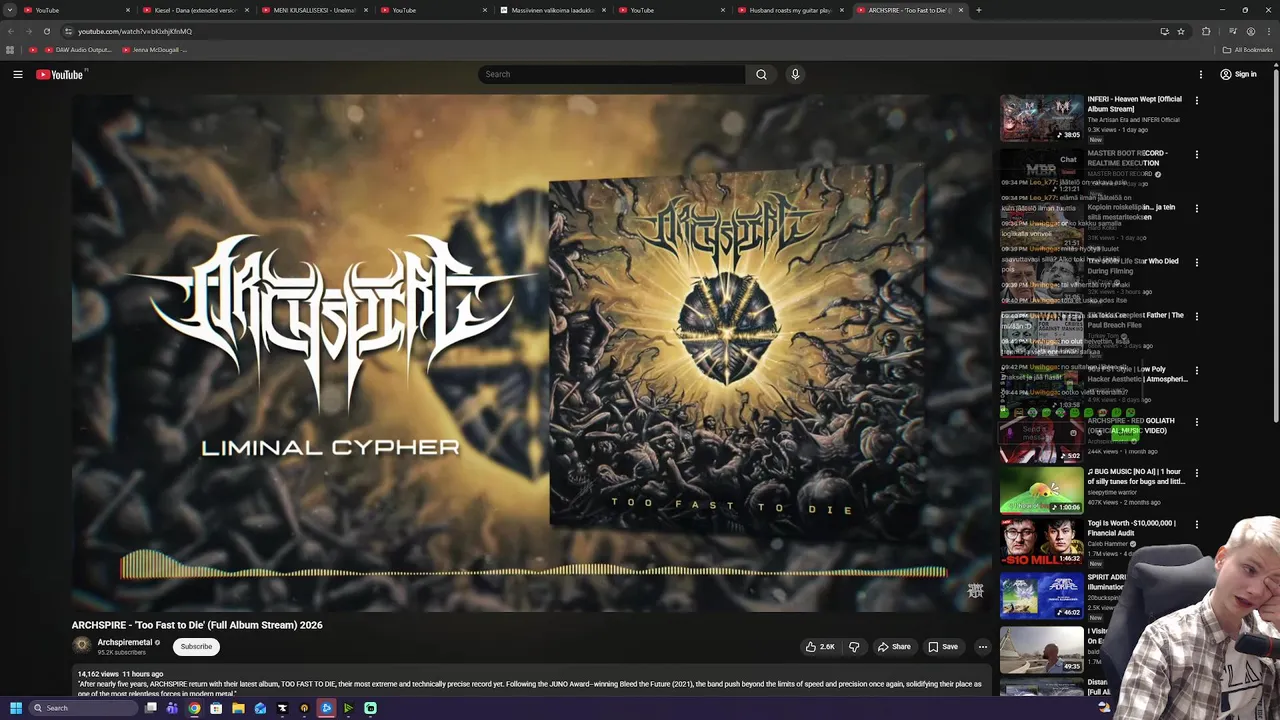Open the All Bookmarks folder
This screenshot has height=720, width=1280.
pyautogui.click(x=1248, y=49)
